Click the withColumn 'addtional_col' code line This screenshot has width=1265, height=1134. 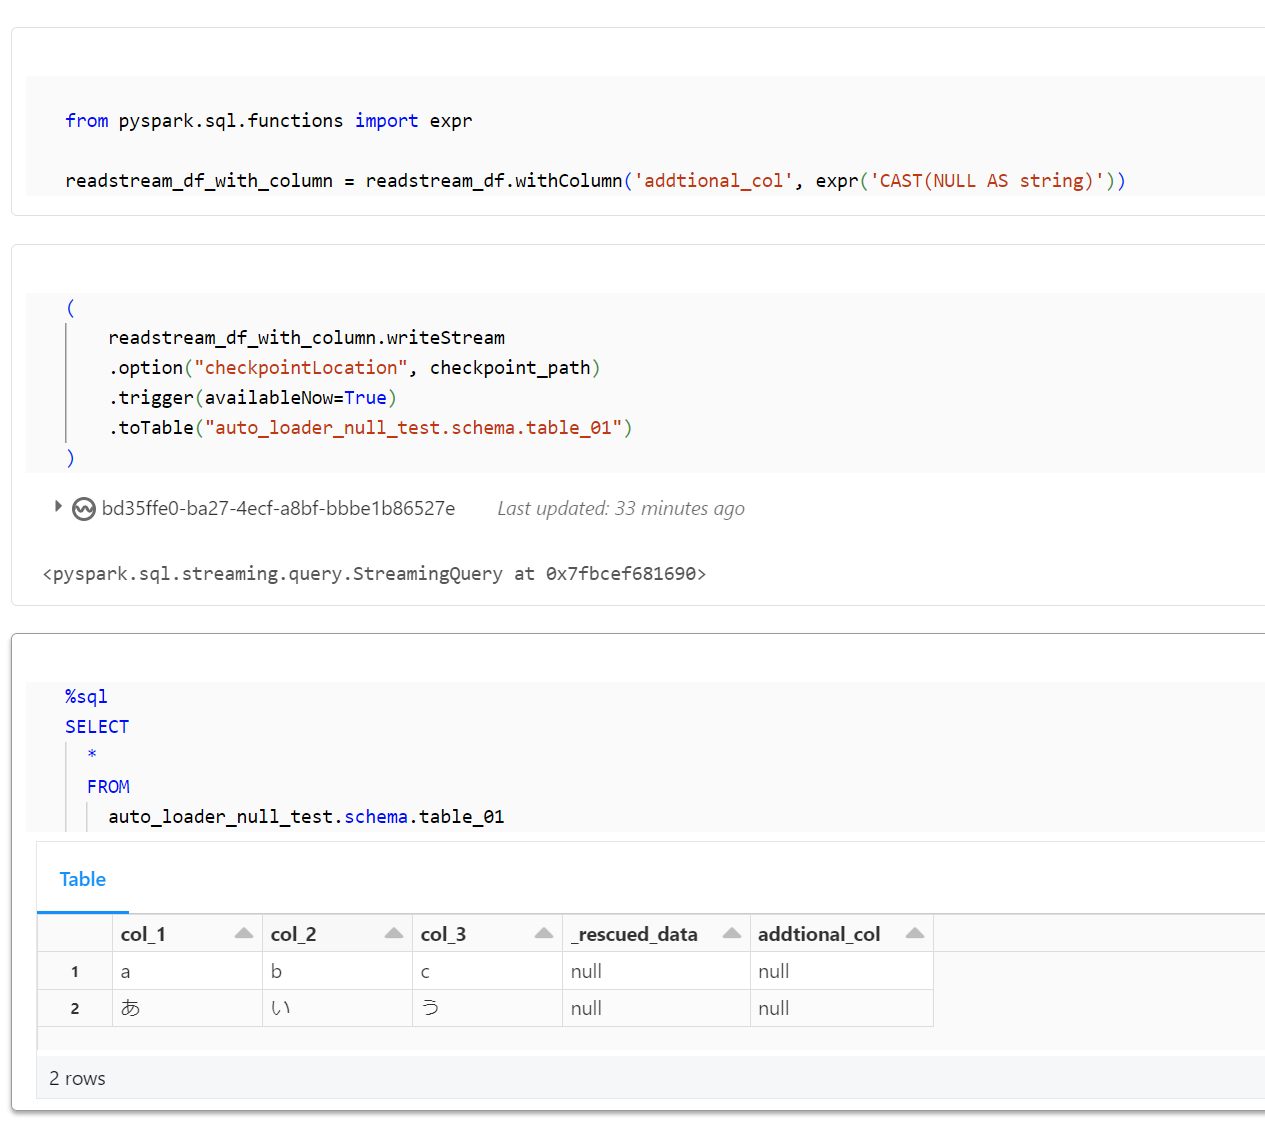tap(595, 181)
